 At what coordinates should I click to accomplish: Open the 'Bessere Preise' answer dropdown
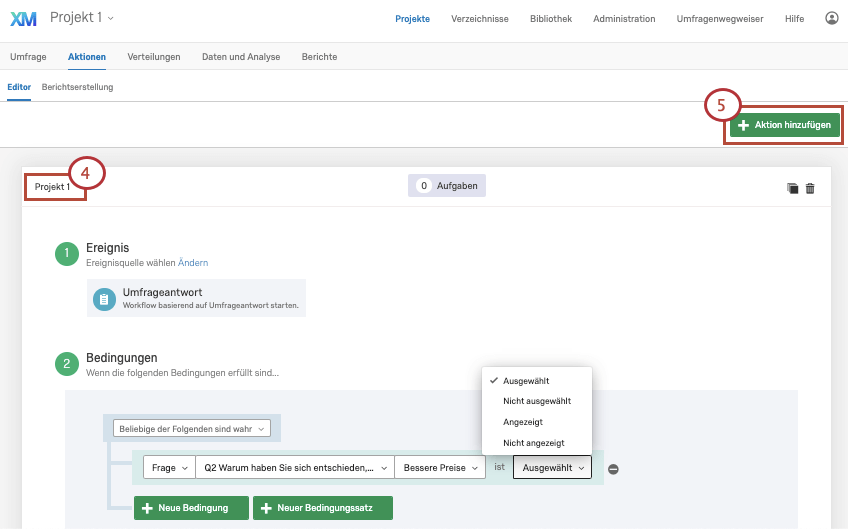(x=439, y=467)
